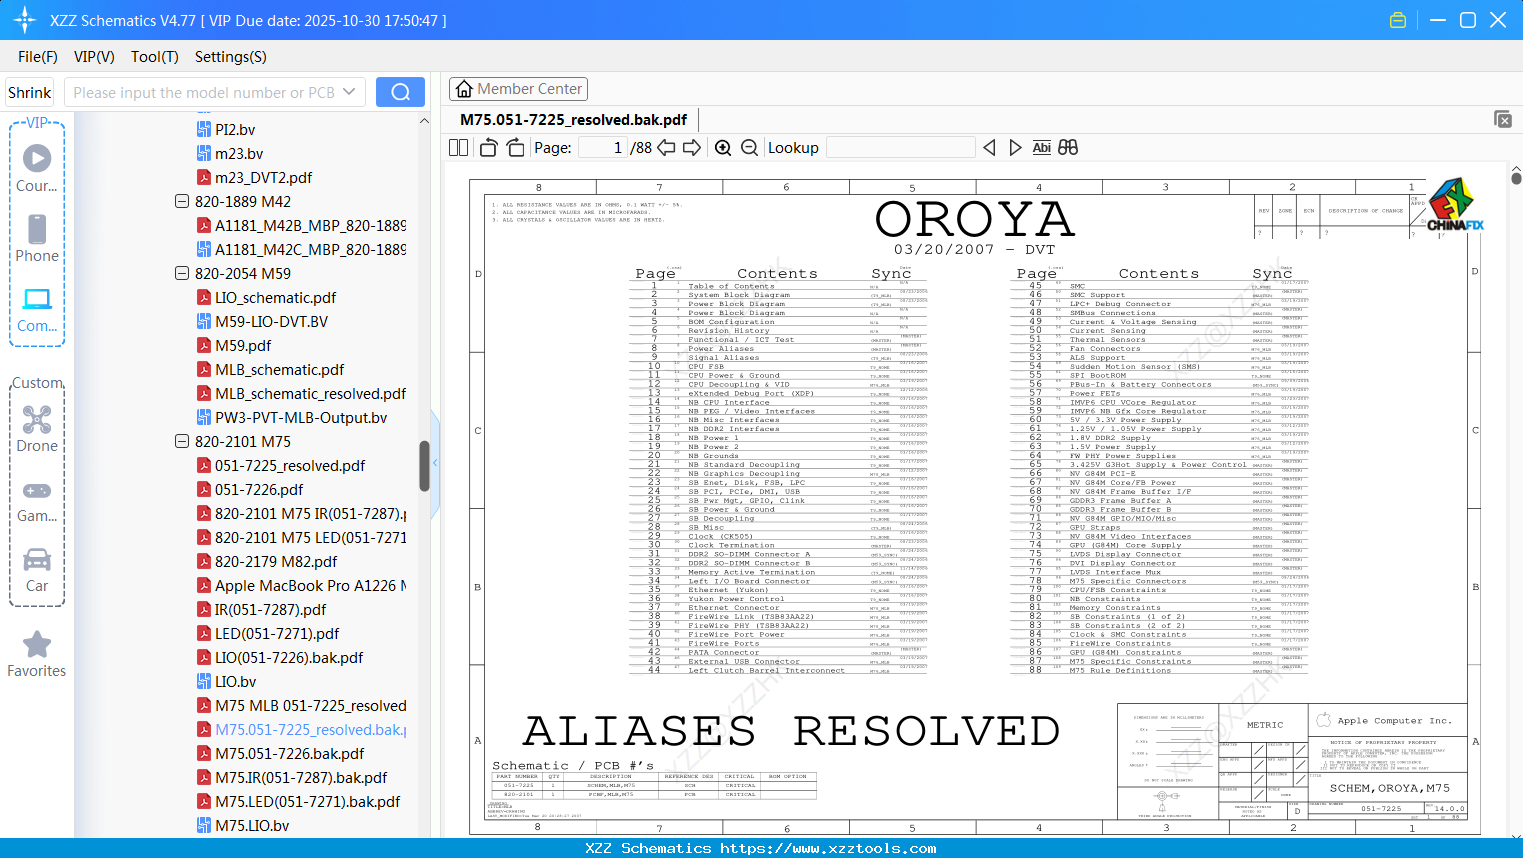1523x858 pixels.
Task: Open LIO_schematic.pdf
Action: (x=267, y=297)
